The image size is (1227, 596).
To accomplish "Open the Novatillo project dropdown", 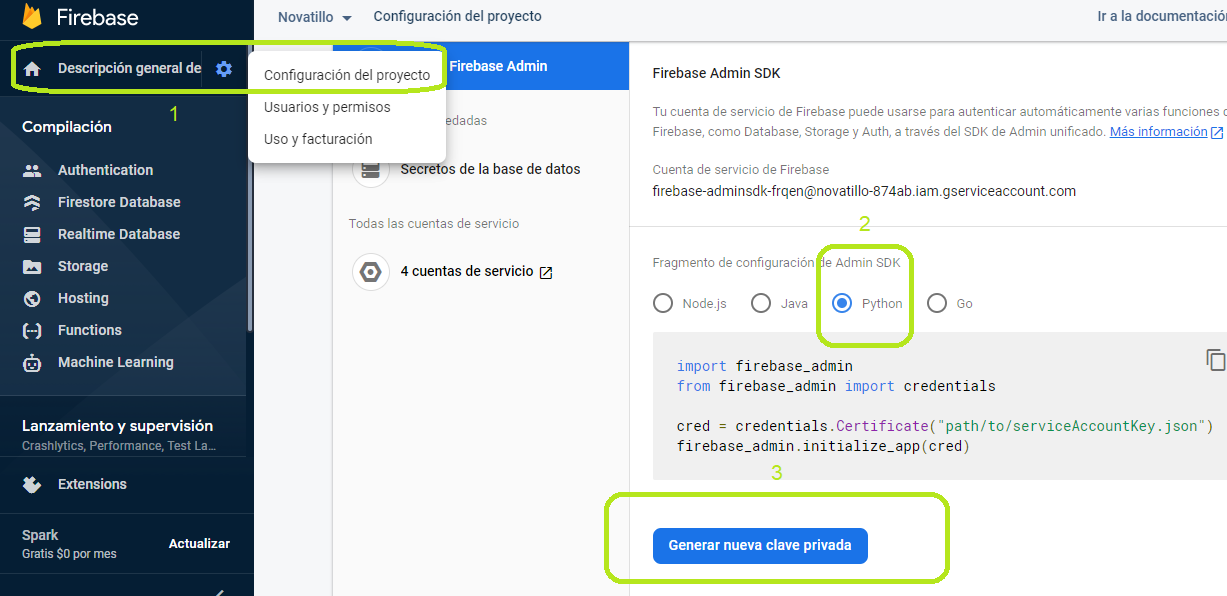I will click(x=315, y=17).
